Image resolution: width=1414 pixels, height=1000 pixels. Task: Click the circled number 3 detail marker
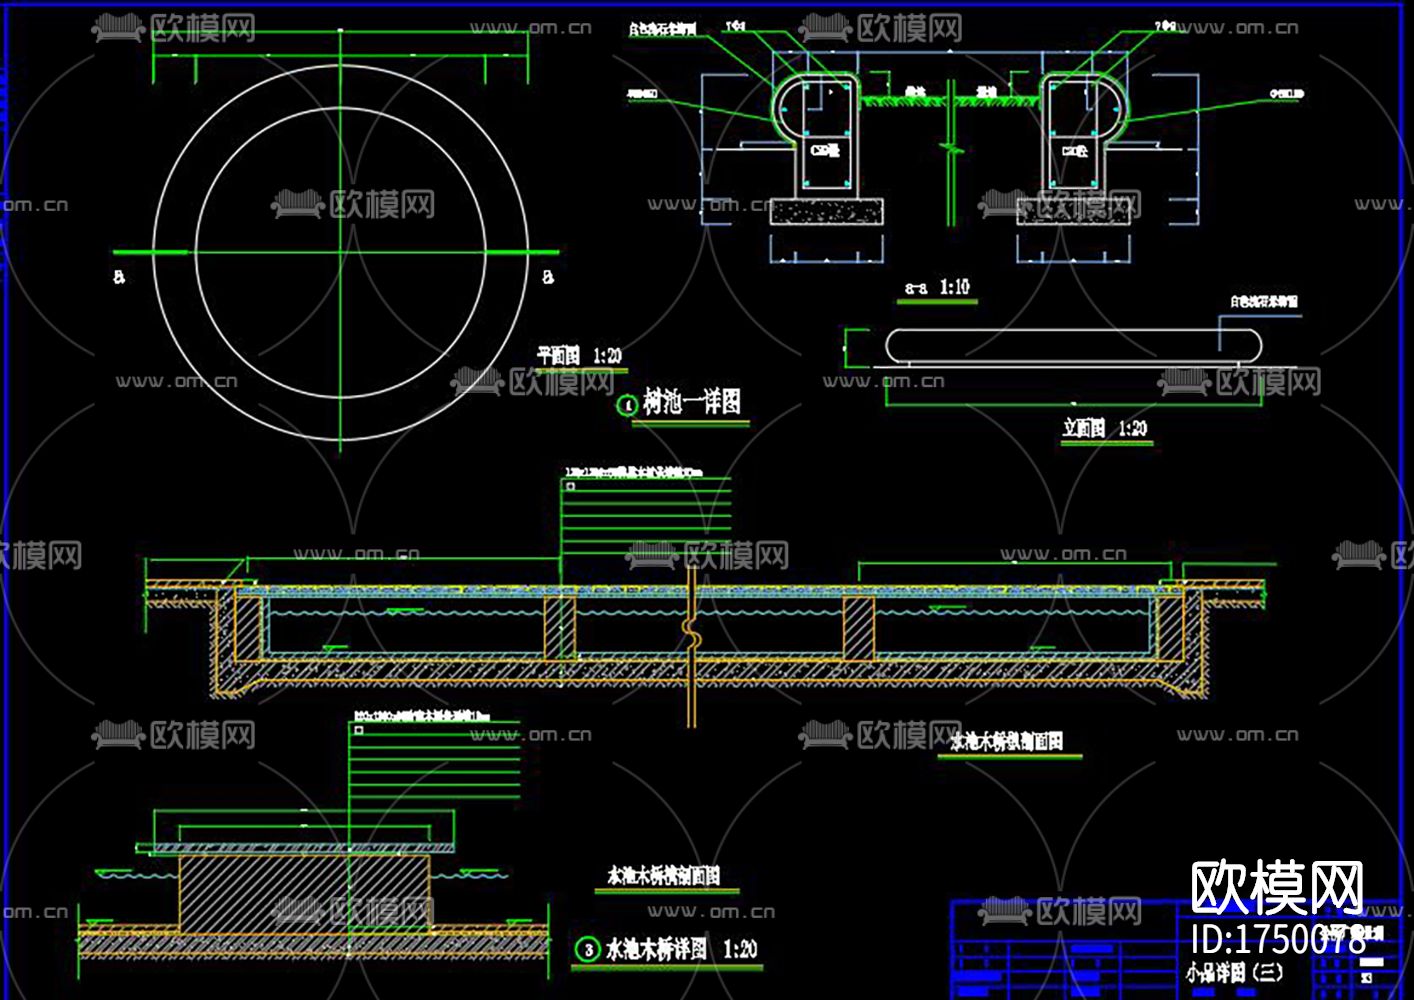589,950
